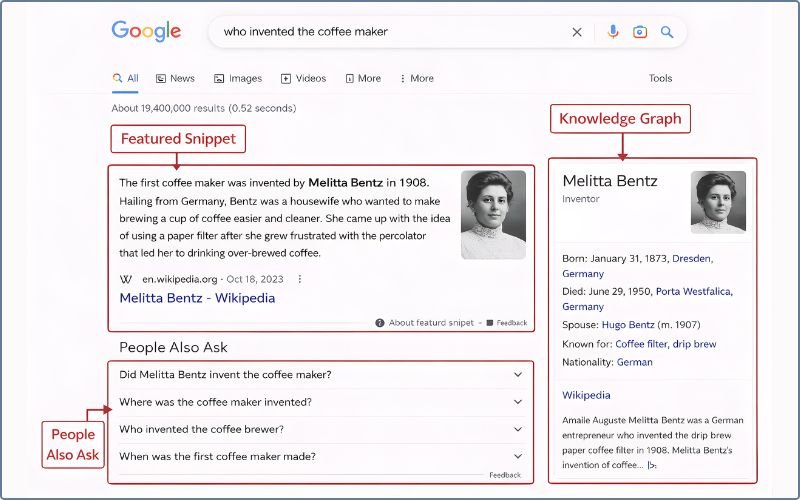Open the 'Melitta Bentz - Wikipedia' link
Screen dimensions: 800x500
click(197, 298)
